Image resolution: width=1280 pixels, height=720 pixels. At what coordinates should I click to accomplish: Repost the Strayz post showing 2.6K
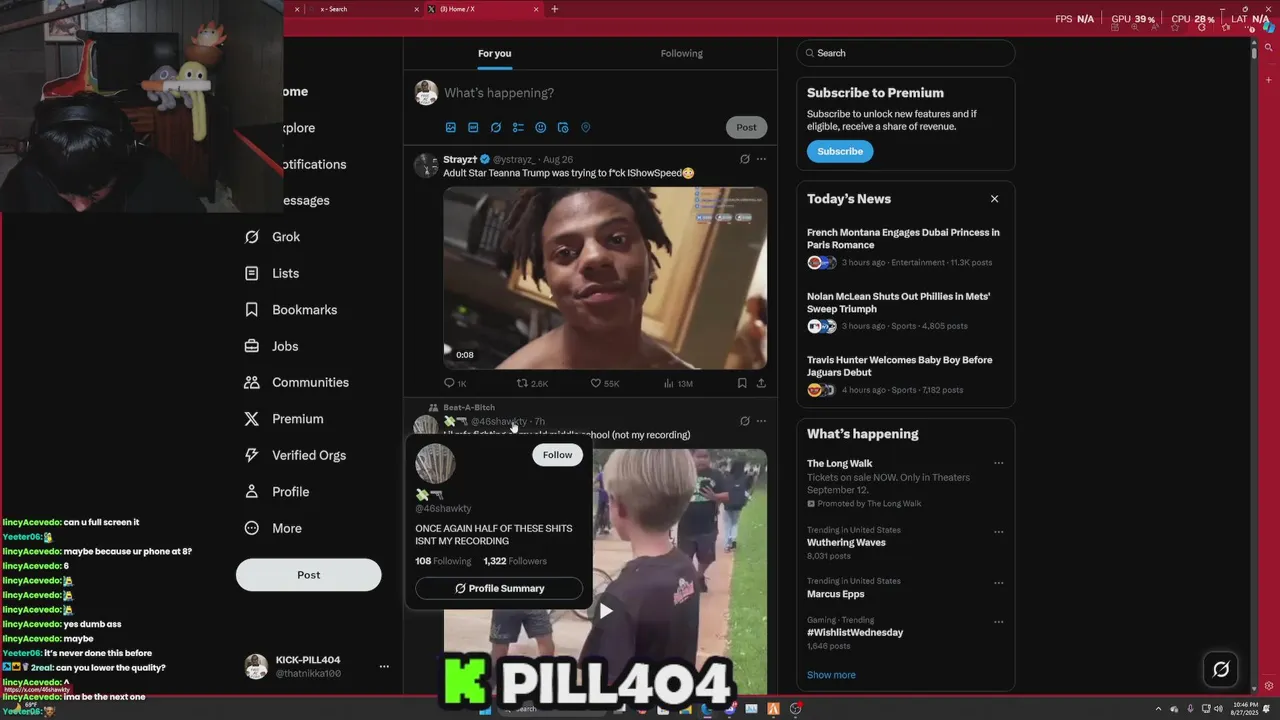click(532, 383)
